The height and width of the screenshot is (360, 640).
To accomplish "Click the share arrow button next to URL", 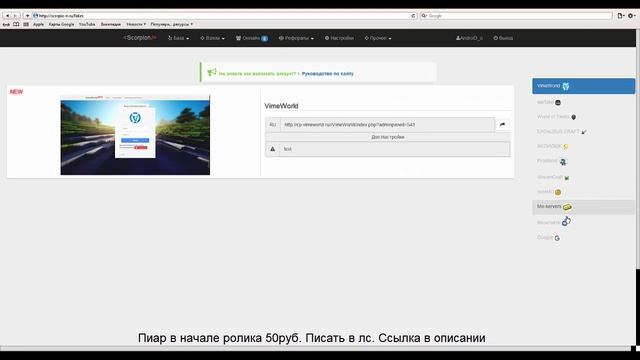I will (x=502, y=124).
